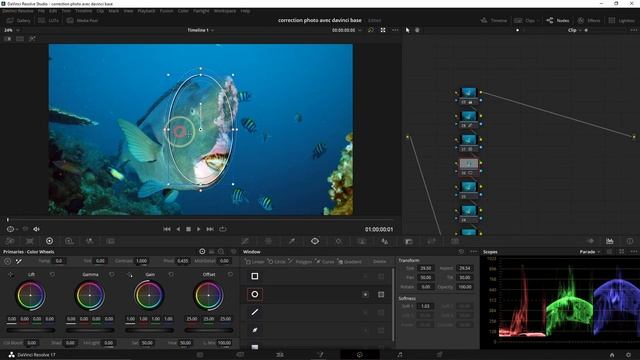Open the Color menu
Viewport: 640px width, 360px height.
[x=183, y=11]
